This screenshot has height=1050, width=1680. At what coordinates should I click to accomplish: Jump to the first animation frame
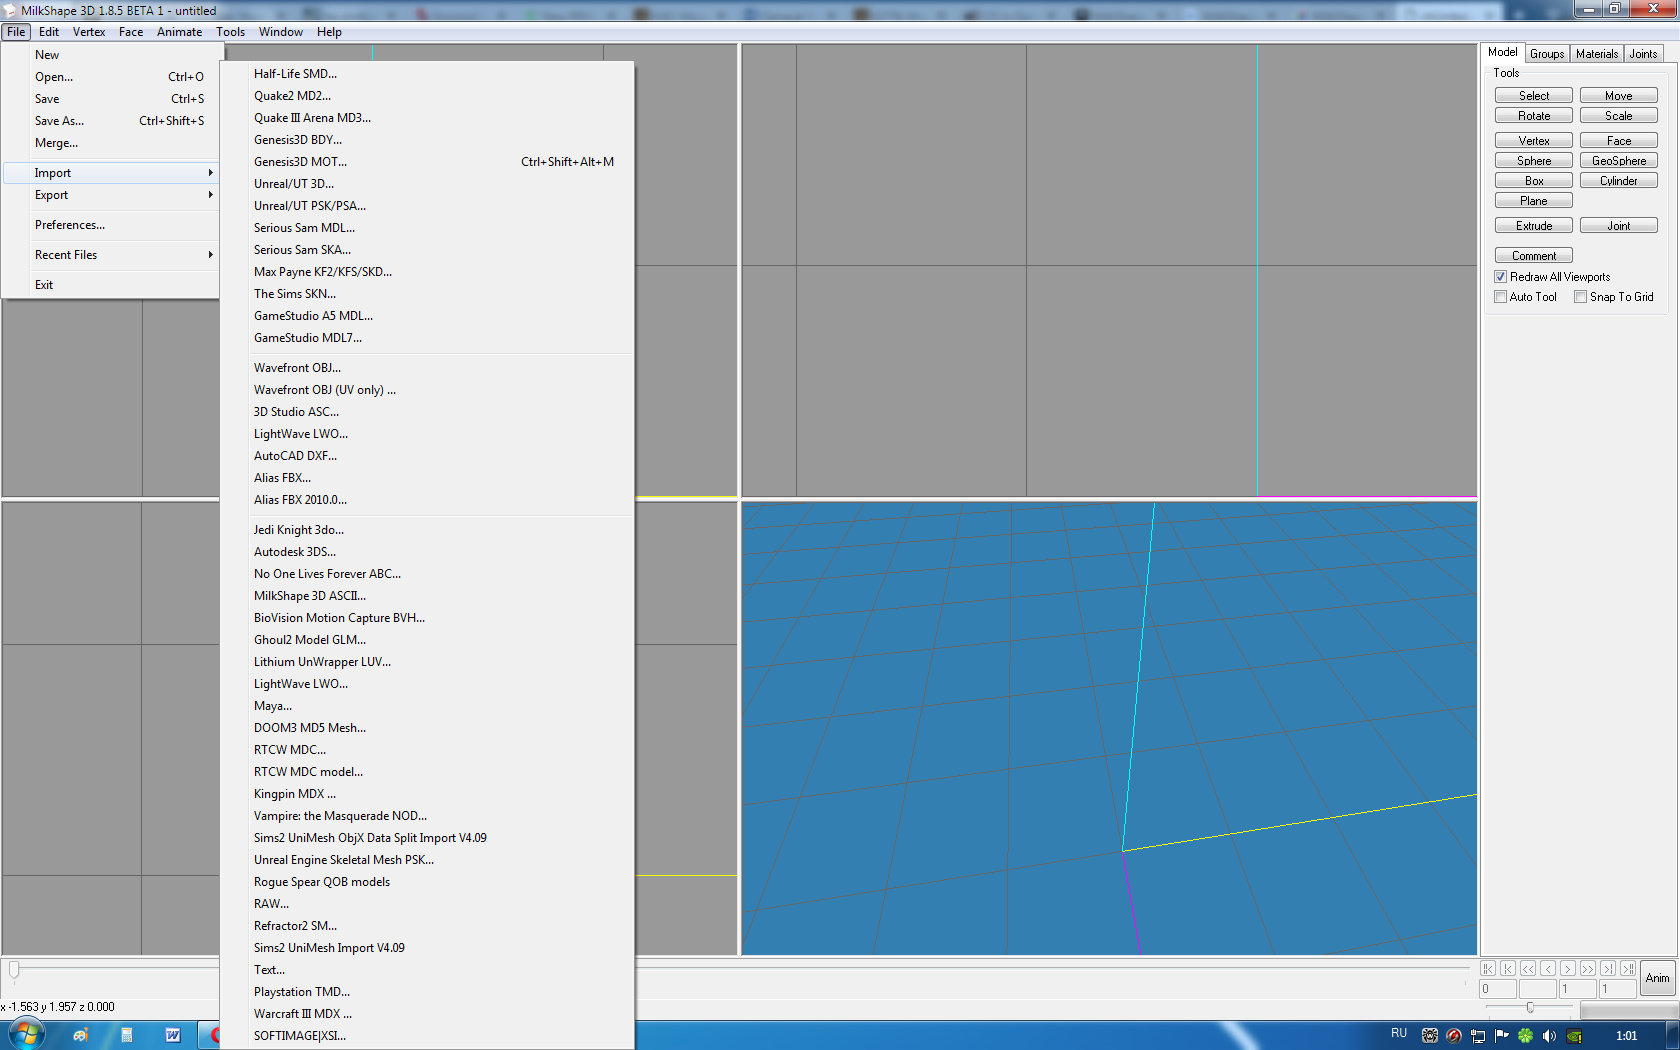(x=1488, y=968)
